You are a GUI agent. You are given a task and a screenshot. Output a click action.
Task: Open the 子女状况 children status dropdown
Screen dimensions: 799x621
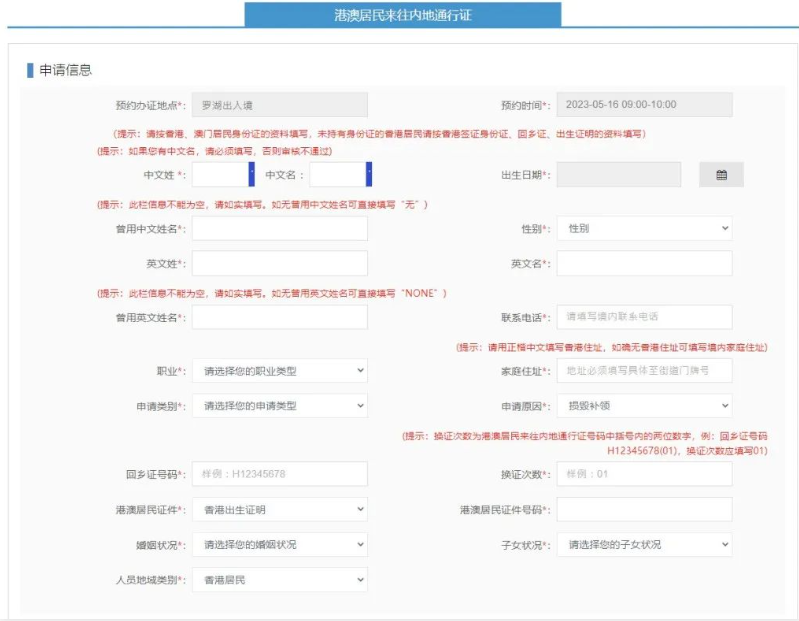pyautogui.click(x=644, y=545)
